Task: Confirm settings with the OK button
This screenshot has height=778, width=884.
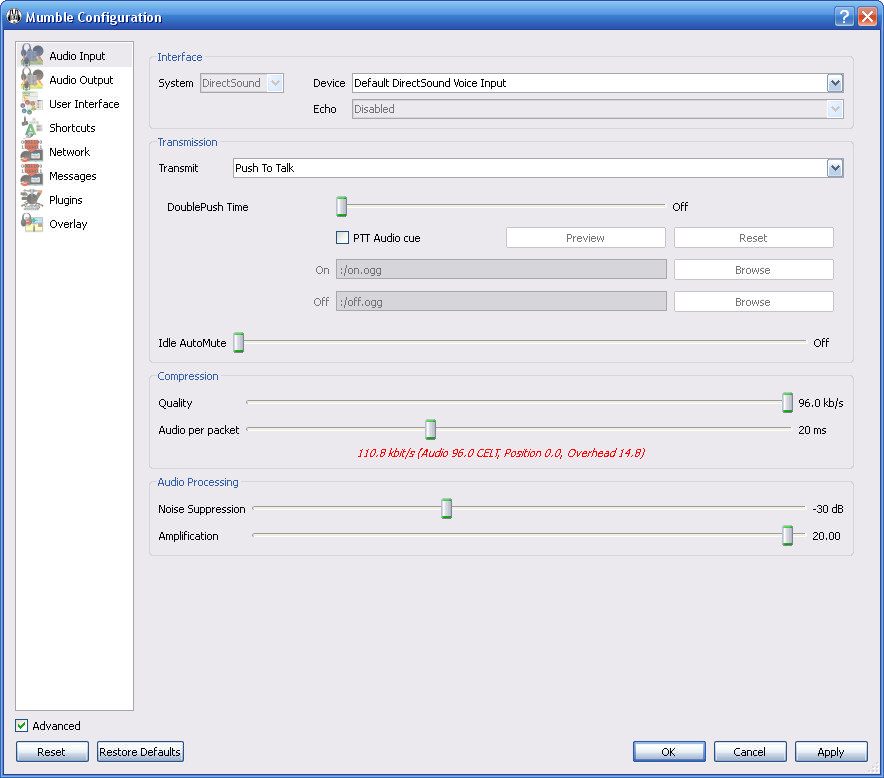Action: [669, 752]
